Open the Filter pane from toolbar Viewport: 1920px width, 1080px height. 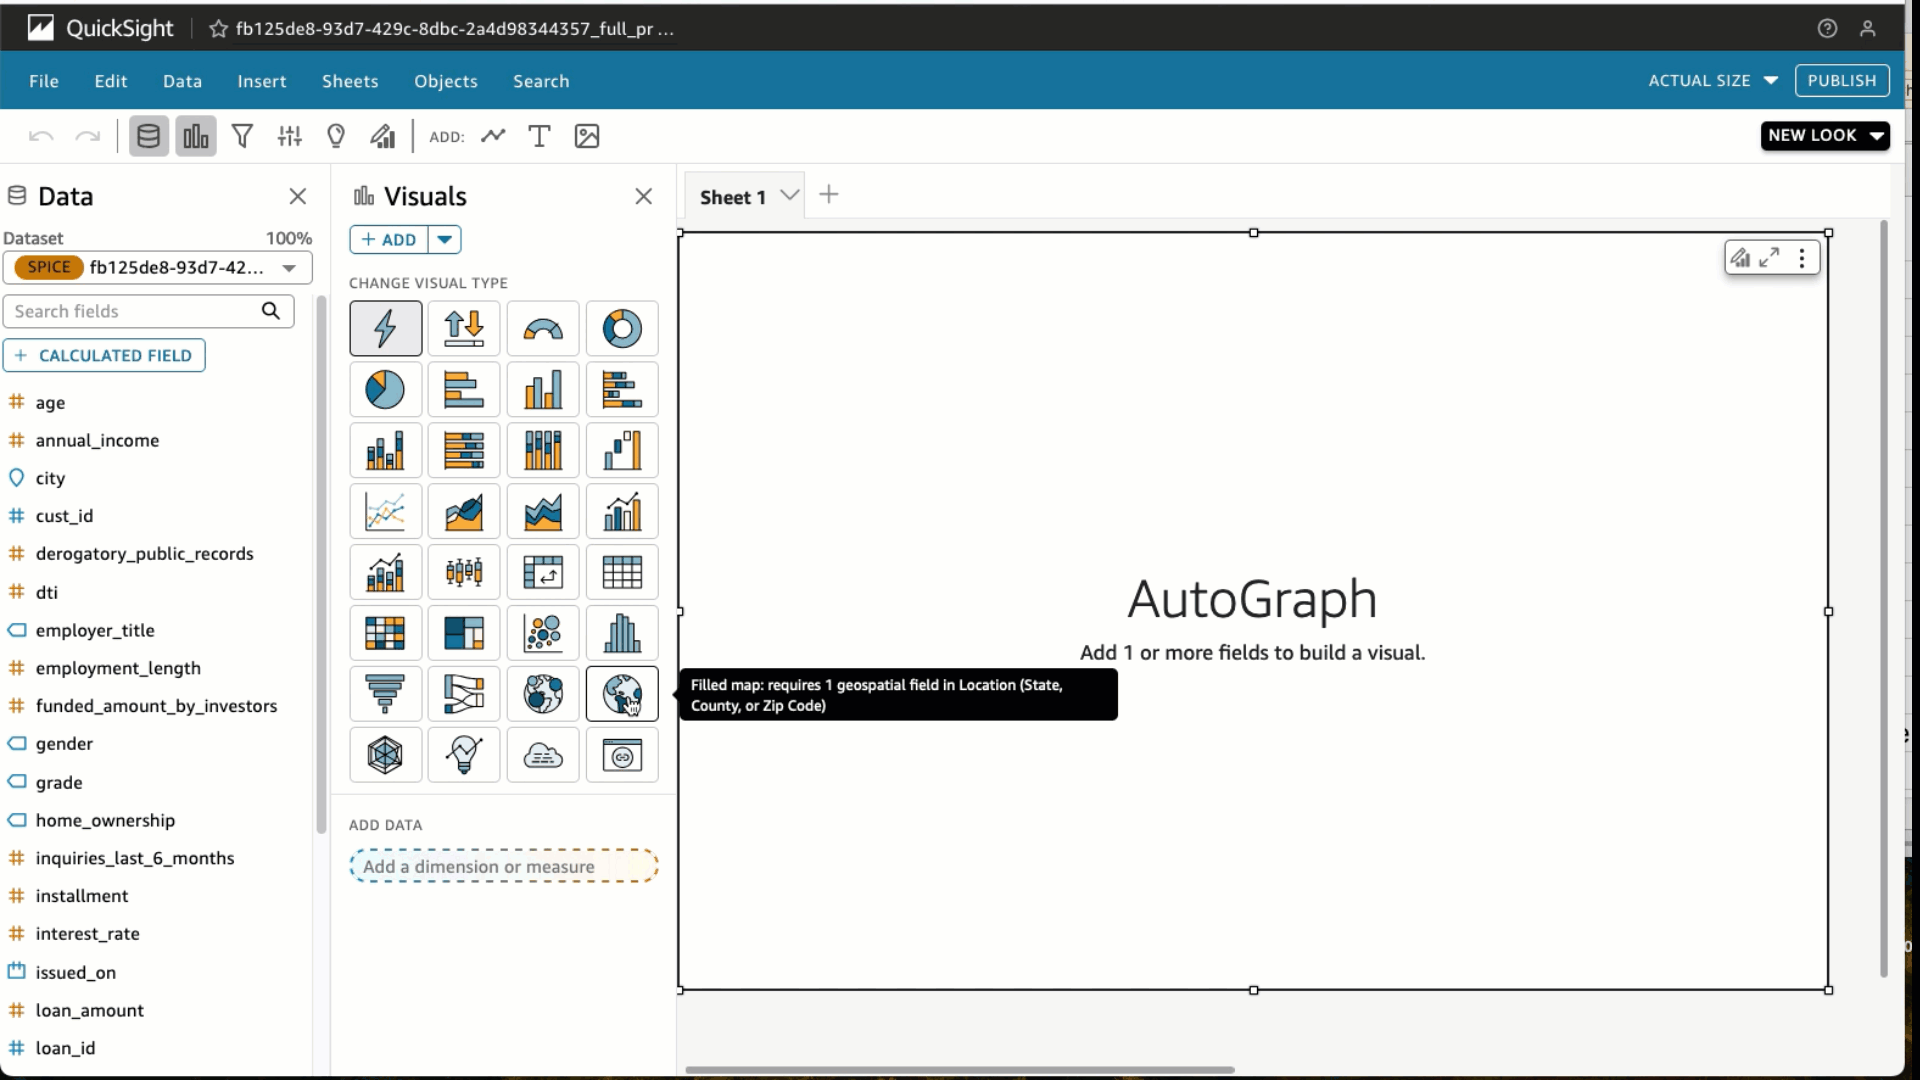pyautogui.click(x=242, y=136)
